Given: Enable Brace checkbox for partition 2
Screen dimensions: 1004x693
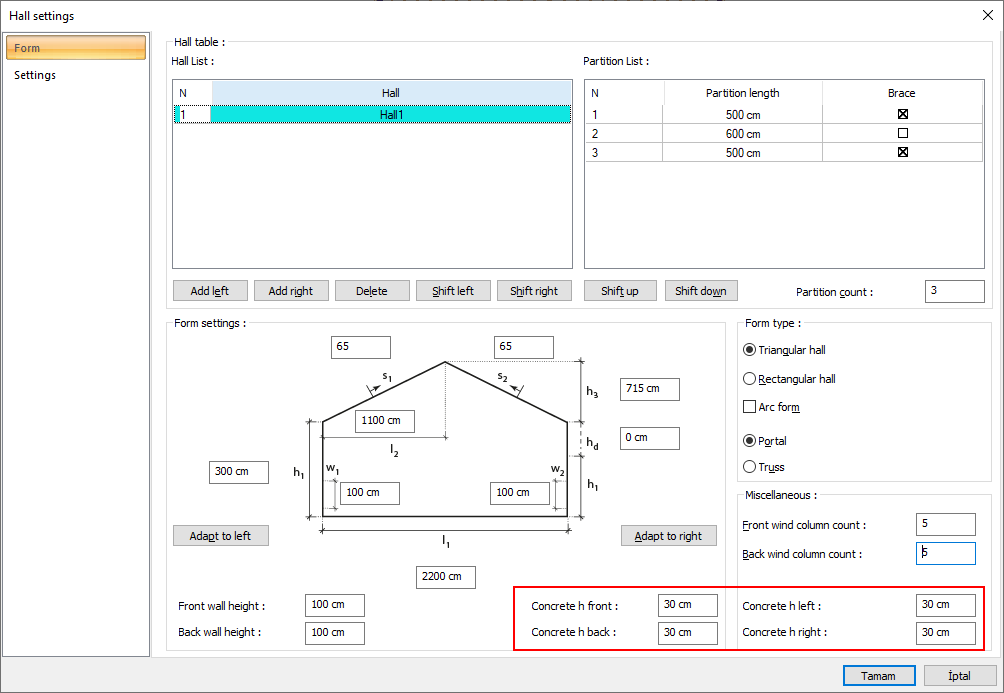Looking at the screenshot, I should tap(903, 133).
